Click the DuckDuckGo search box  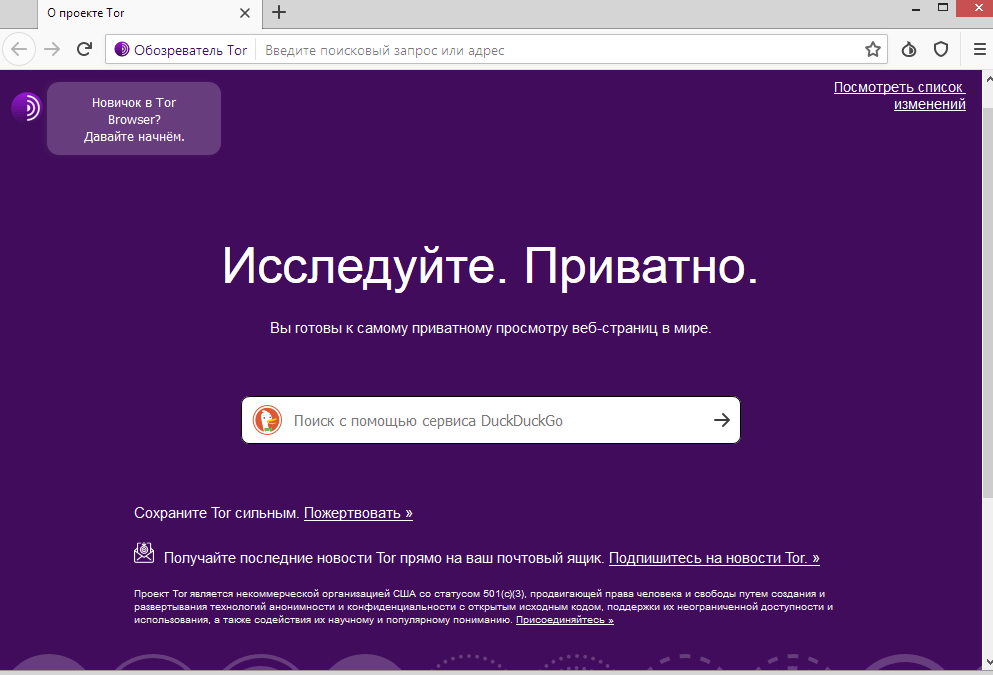pos(491,420)
